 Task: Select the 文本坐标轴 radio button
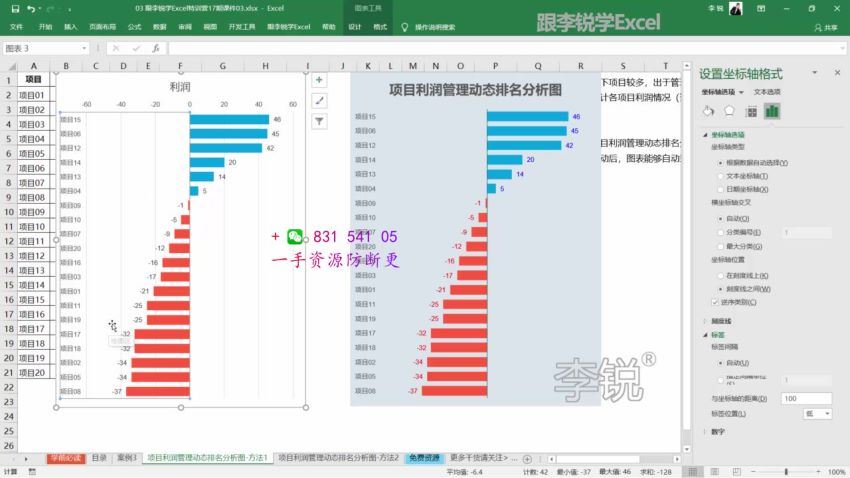[x=720, y=176]
